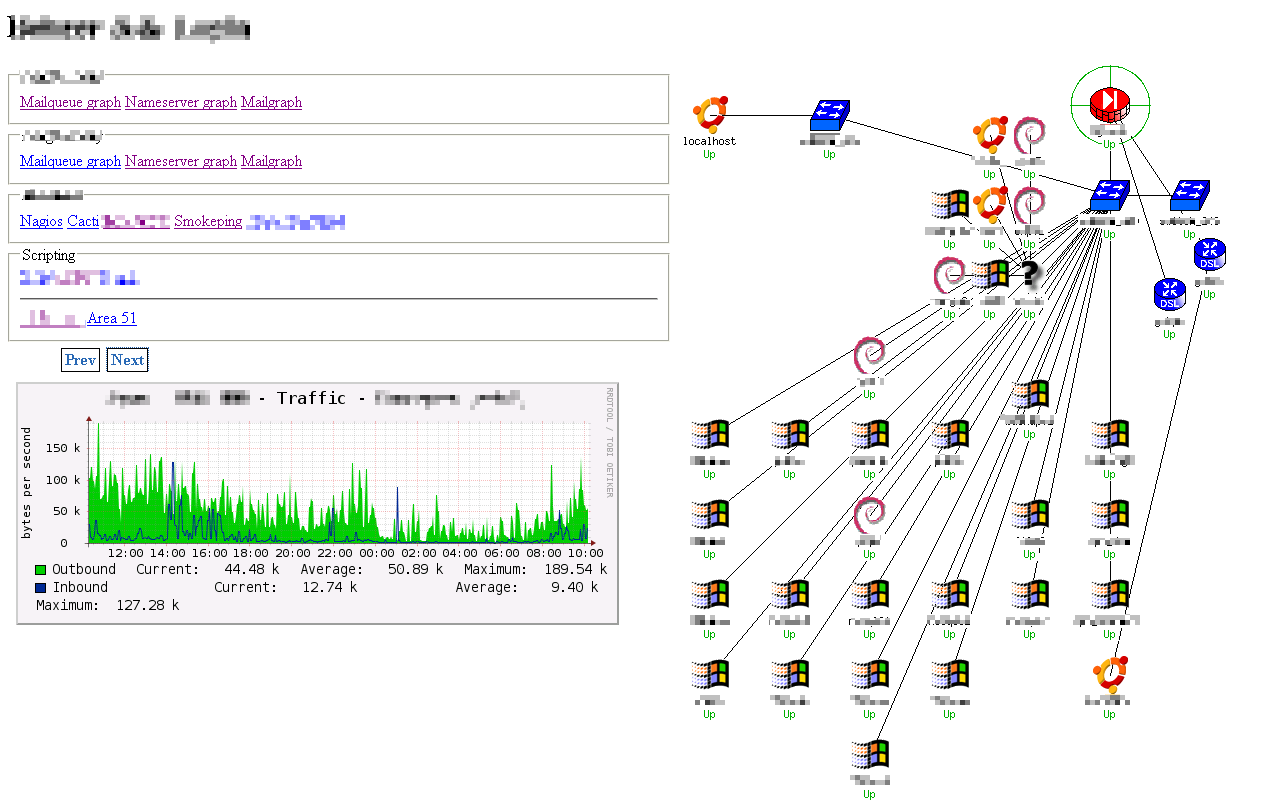Click the 'localhost' host label
The height and width of the screenshot is (811, 1266).
tap(709, 141)
